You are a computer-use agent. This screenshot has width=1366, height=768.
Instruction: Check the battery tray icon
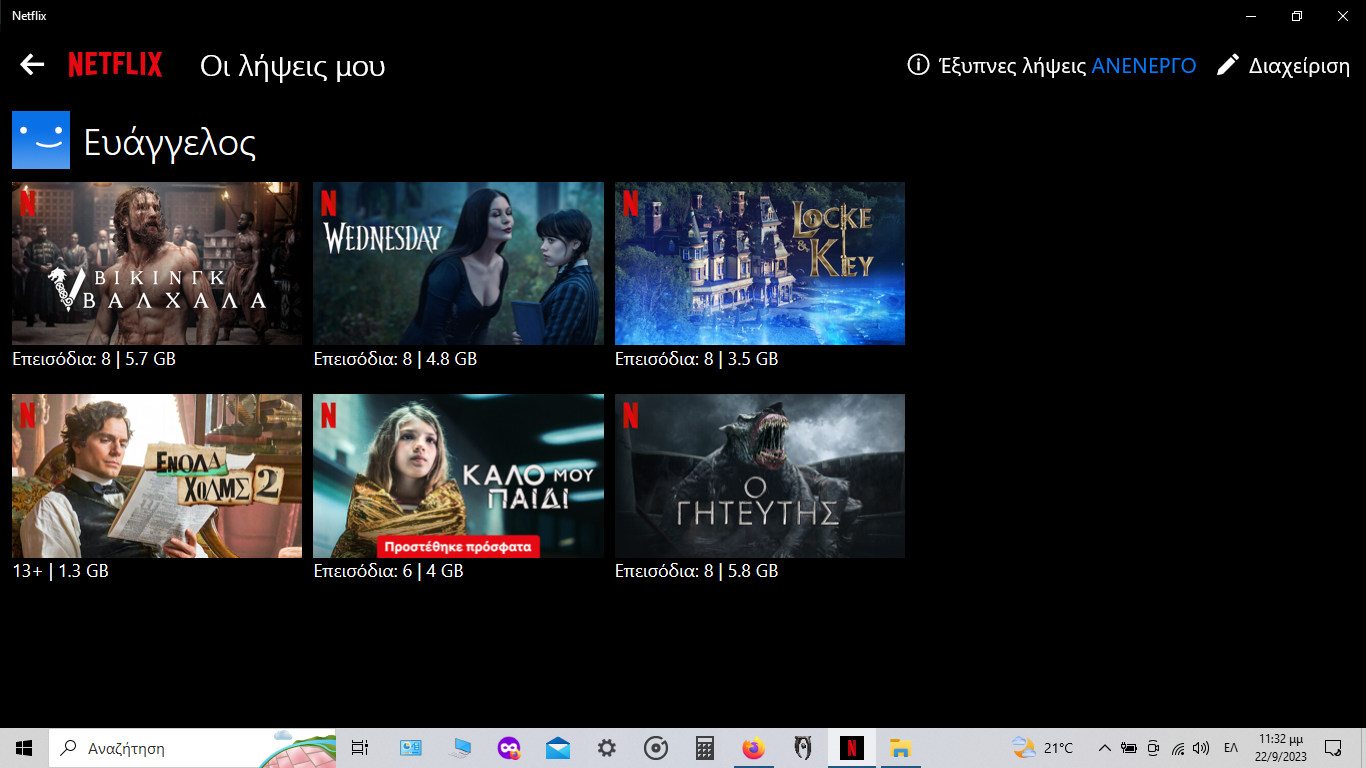(1130, 748)
